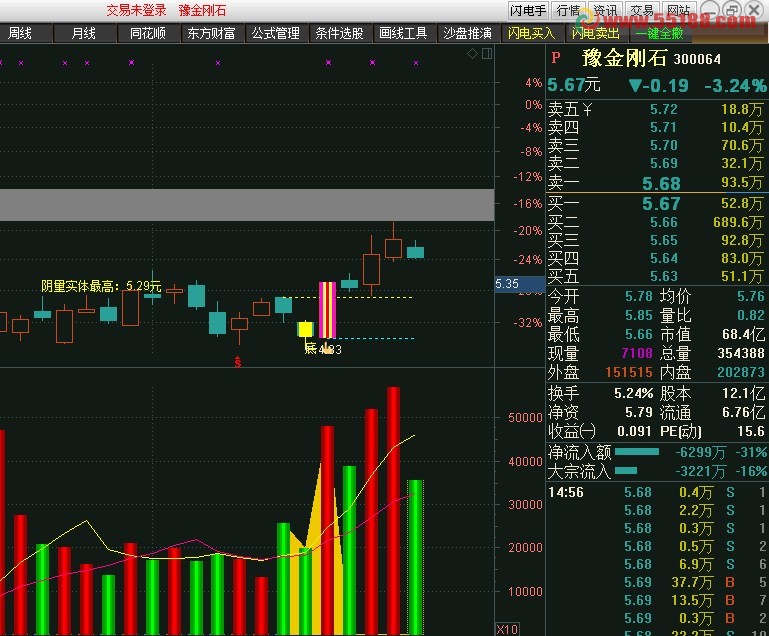The height and width of the screenshot is (636, 769).
Task: Click the 14:56 tick timestamp
Action: [565, 492]
